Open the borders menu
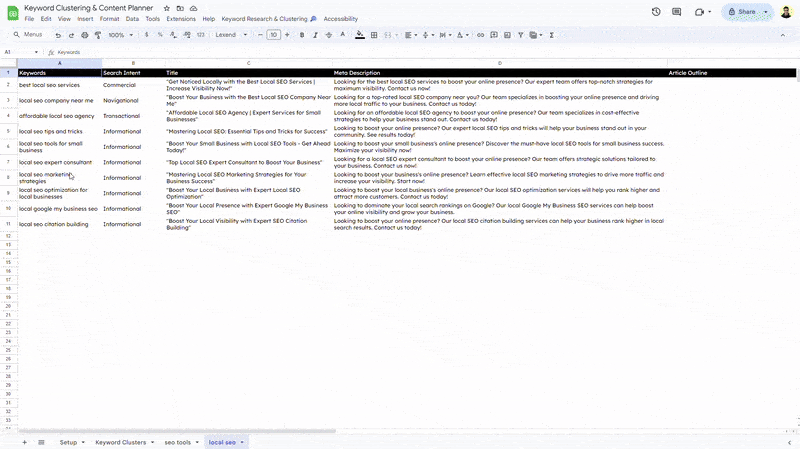Viewport: 800px width, 449px height. [374, 35]
